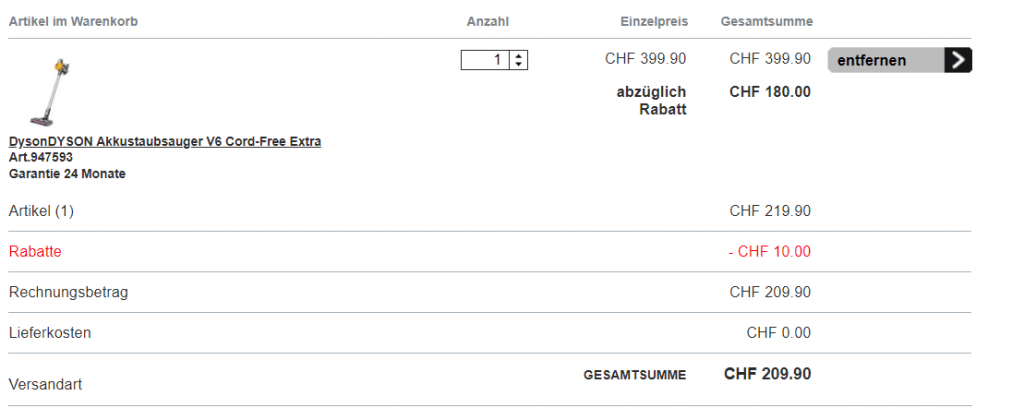This screenshot has width=1024, height=408.
Task: Increase quantity with the up stepper arrow
Action: pos(518,56)
